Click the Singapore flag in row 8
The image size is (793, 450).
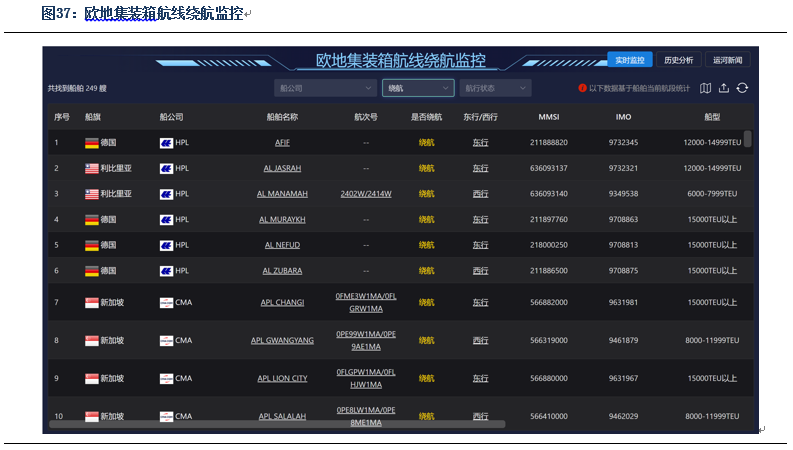click(92, 341)
